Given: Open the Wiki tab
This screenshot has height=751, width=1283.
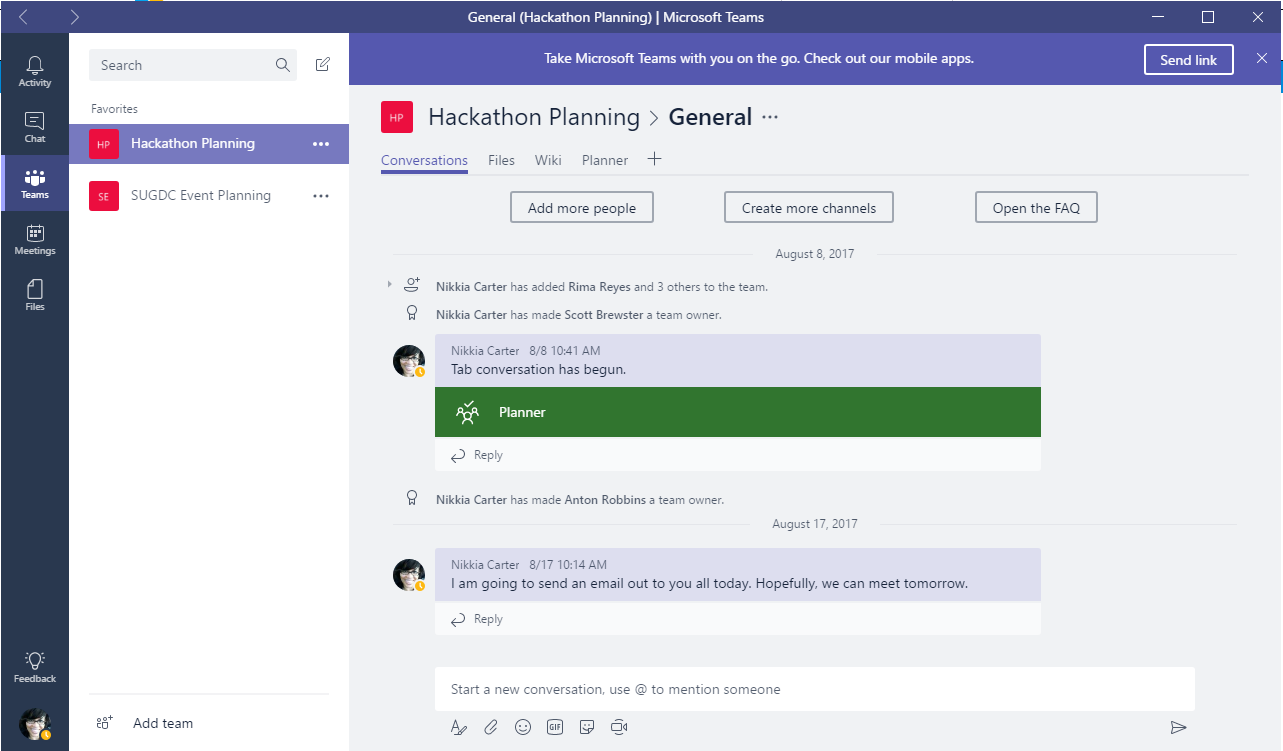Looking at the screenshot, I should 548,160.
